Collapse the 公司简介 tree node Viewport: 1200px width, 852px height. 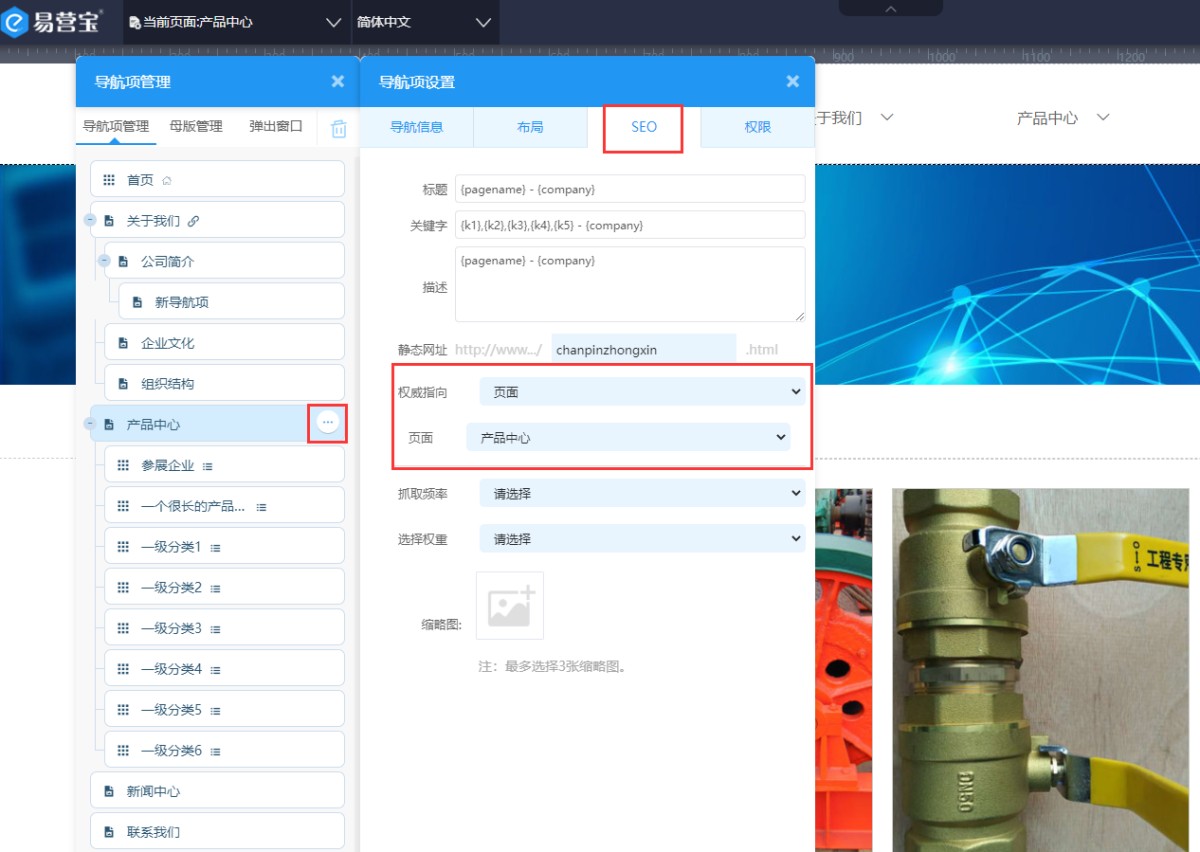click(x=105, y=261)
